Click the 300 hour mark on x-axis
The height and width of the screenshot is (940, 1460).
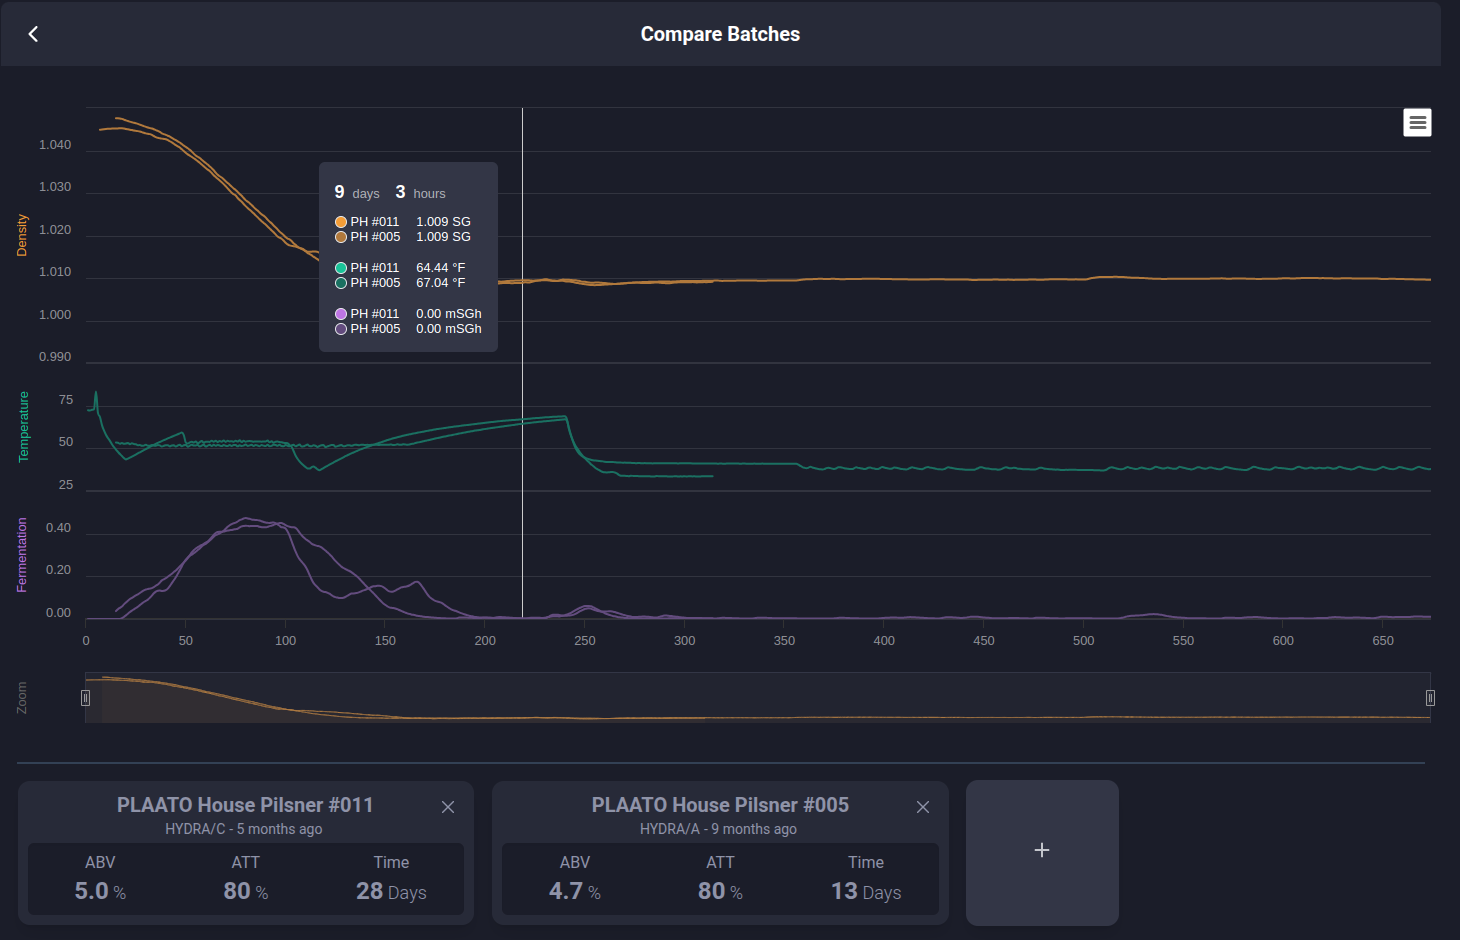click(x=684, y=641)
